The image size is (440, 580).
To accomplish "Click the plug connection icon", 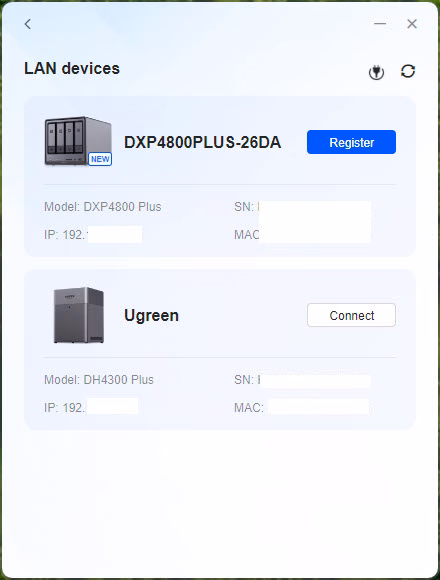I will click(376, 72).
